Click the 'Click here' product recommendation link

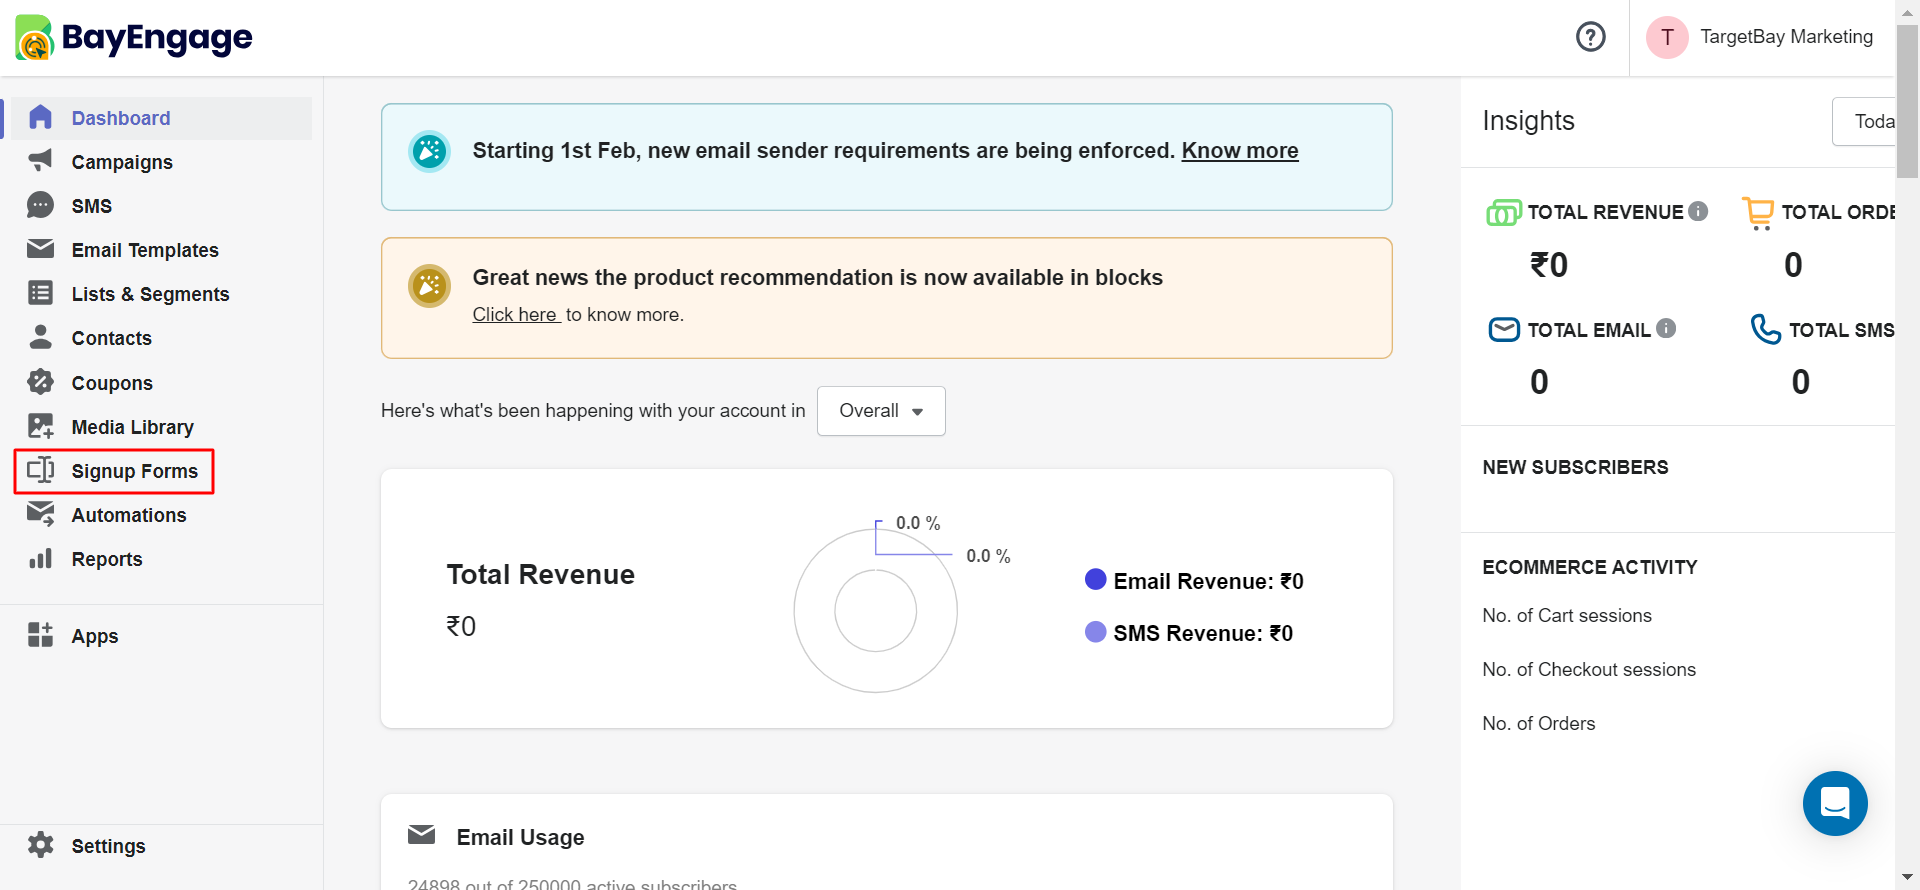[x=515, y=315]
